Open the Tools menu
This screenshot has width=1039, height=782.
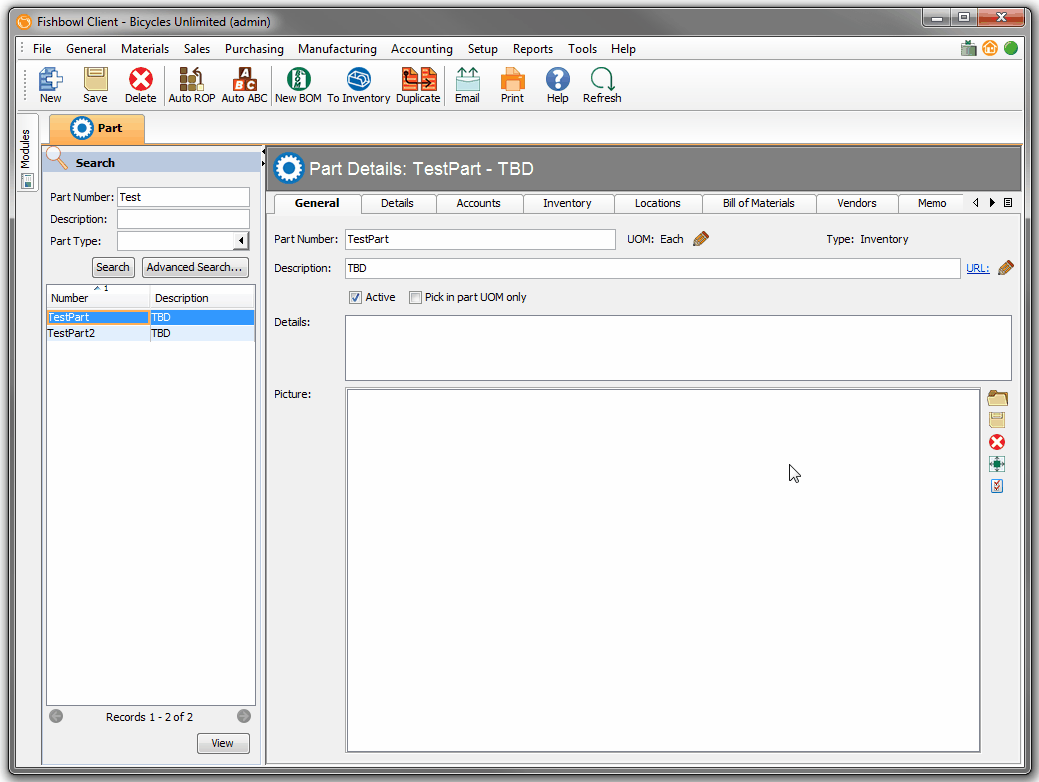pos(582,48)
